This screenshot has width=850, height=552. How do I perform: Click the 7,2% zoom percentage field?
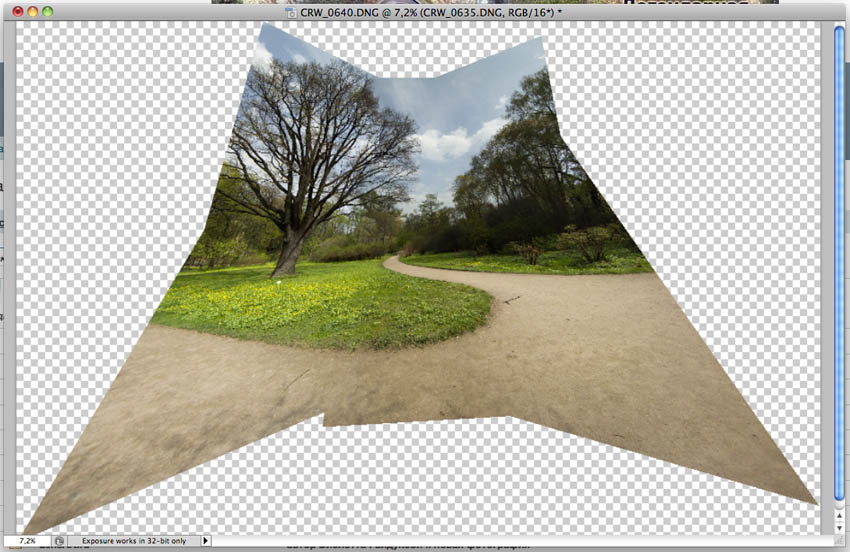click(28, 541)
